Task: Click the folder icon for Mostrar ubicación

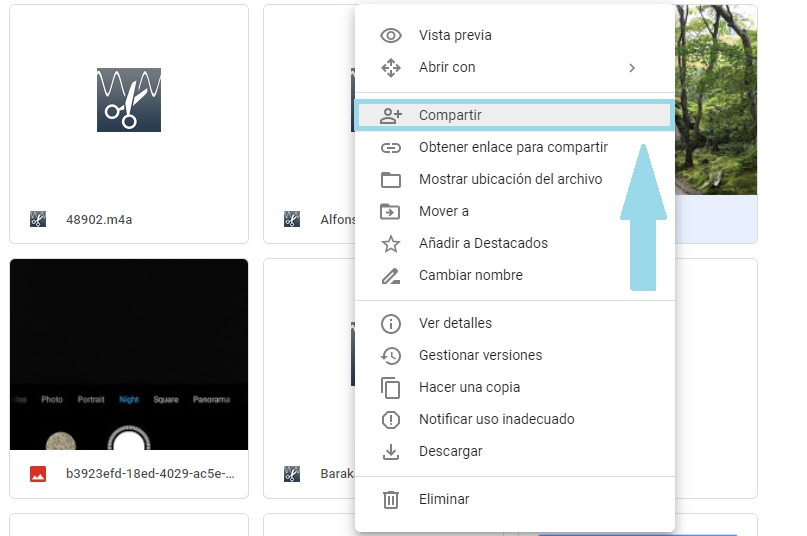Action: (391, 180)
